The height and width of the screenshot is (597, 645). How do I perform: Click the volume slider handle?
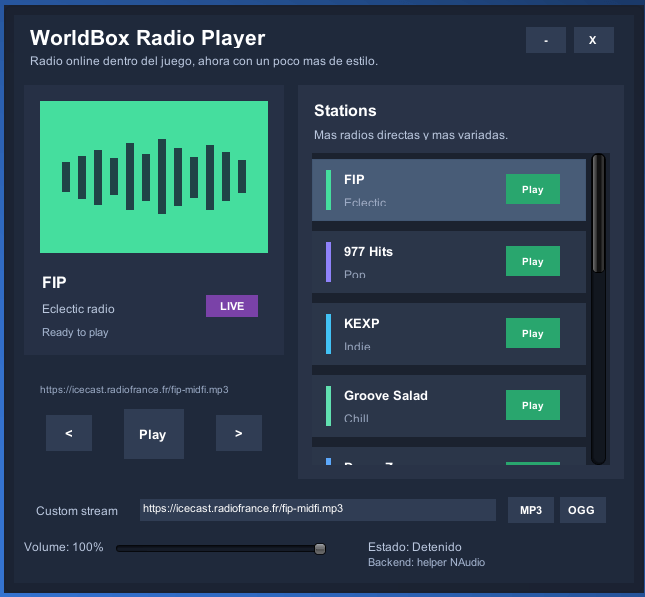point(320,549)
